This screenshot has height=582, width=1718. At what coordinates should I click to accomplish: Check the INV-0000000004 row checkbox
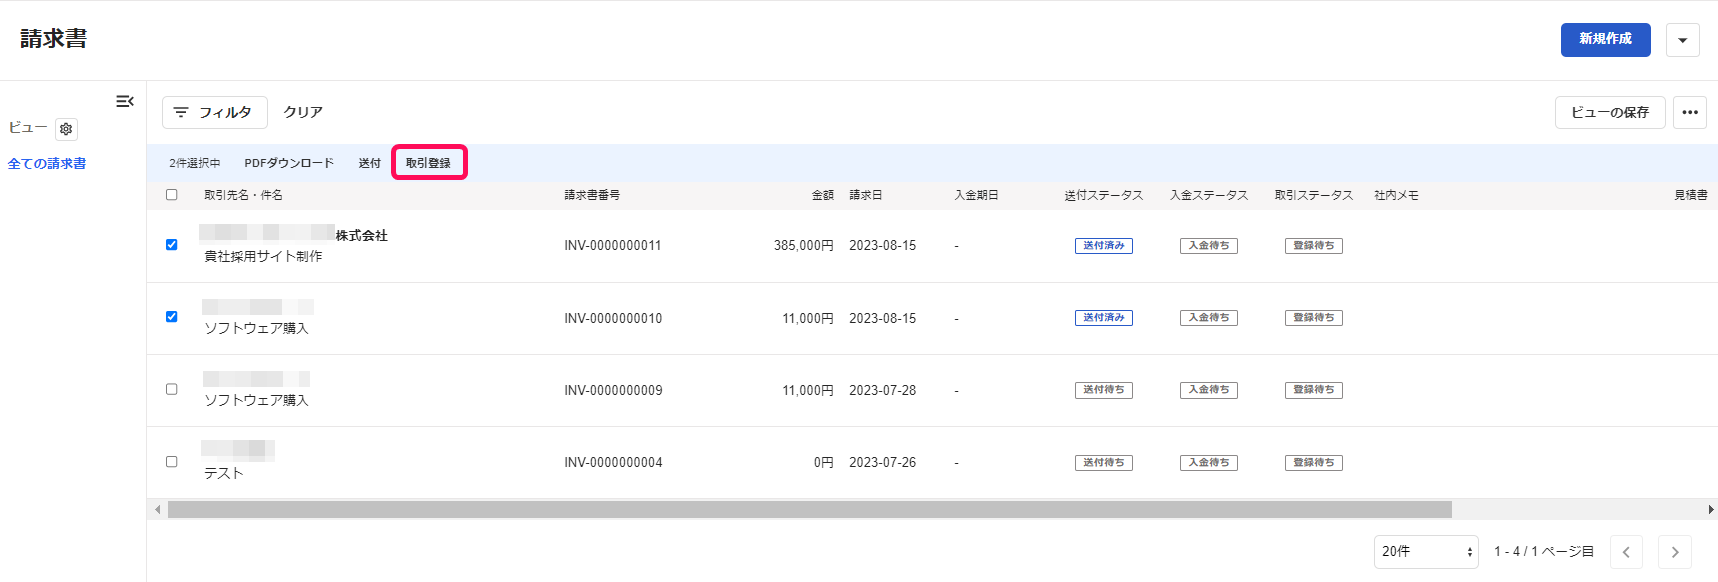(x=172, y=462)
